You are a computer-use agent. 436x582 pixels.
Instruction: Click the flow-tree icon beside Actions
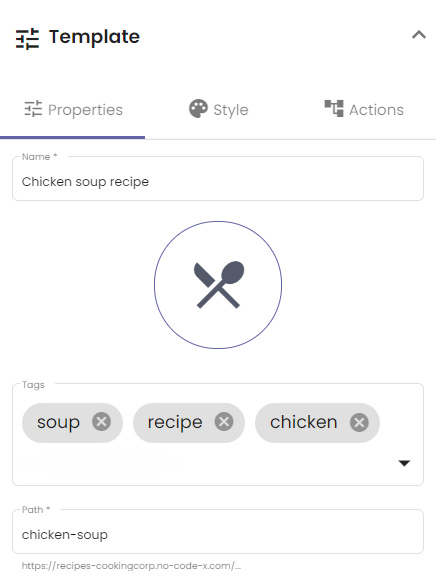334,108
